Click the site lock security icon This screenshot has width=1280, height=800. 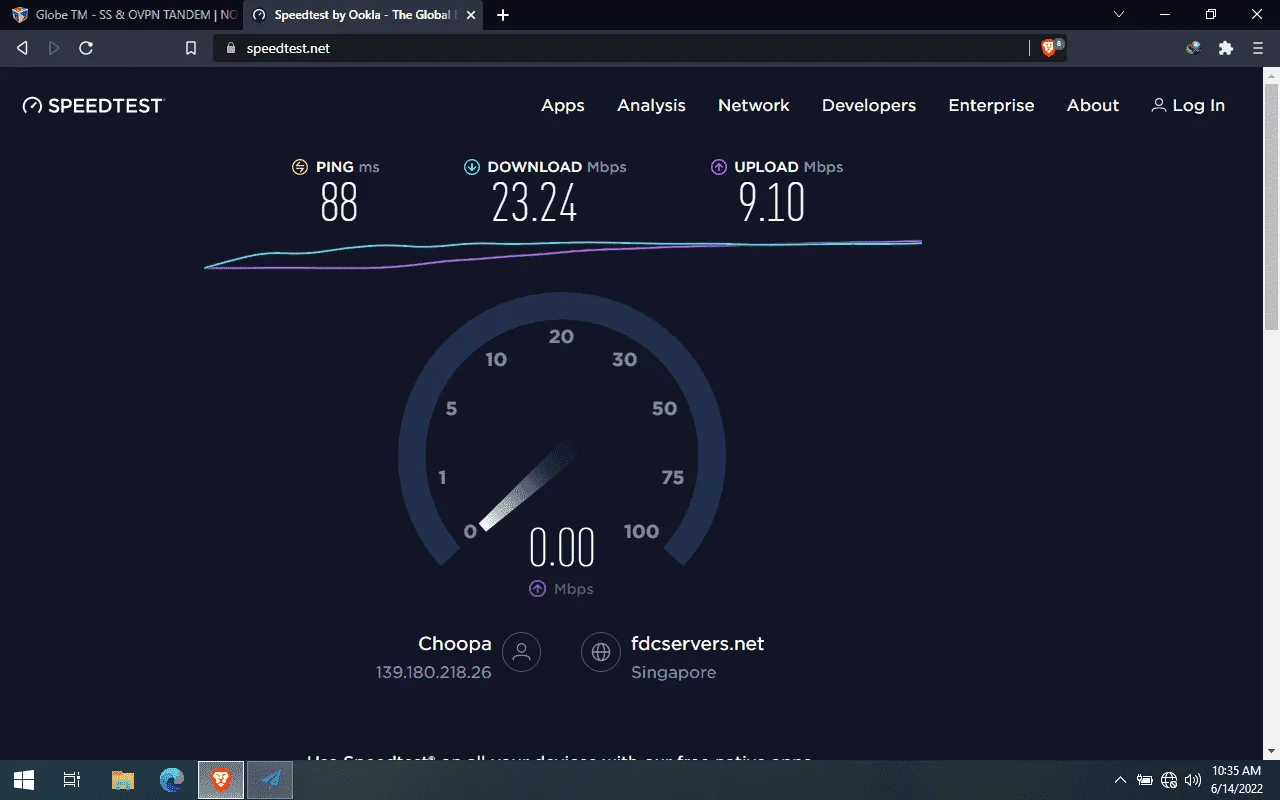pyautogui.click(x=231, y=48)
